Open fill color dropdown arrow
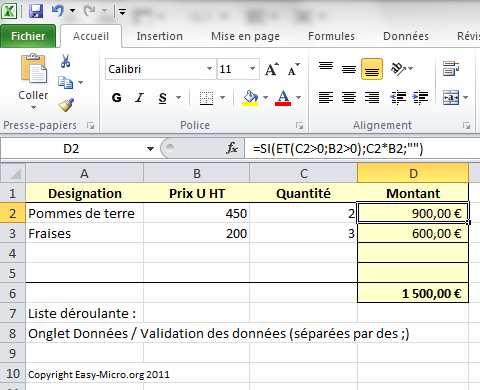Viewport: 480px width, 390px height. (265, 98)
